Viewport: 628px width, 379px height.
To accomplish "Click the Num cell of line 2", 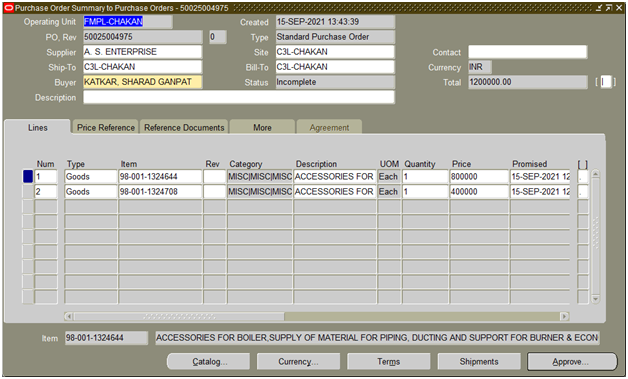I will click(46, 192).
